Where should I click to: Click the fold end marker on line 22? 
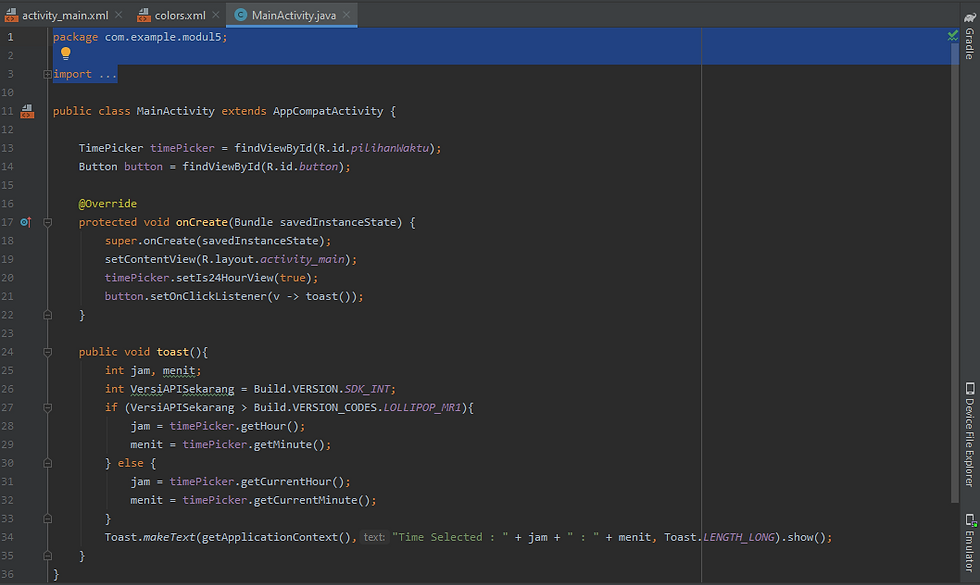[x=48, y=315]
